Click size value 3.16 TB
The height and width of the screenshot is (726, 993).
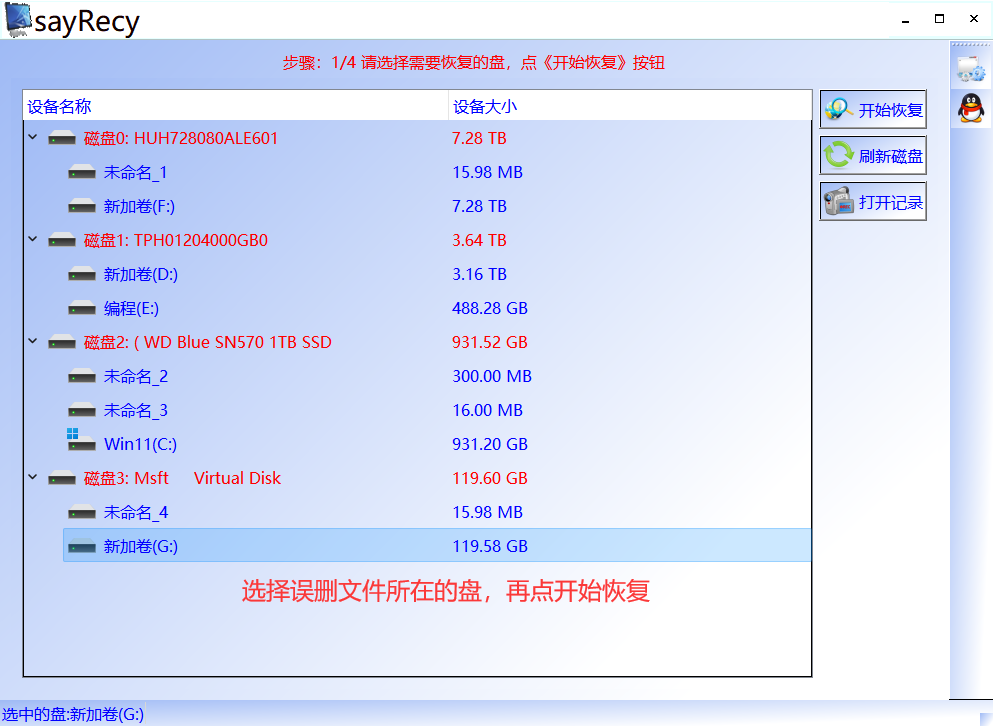(479, 274)
